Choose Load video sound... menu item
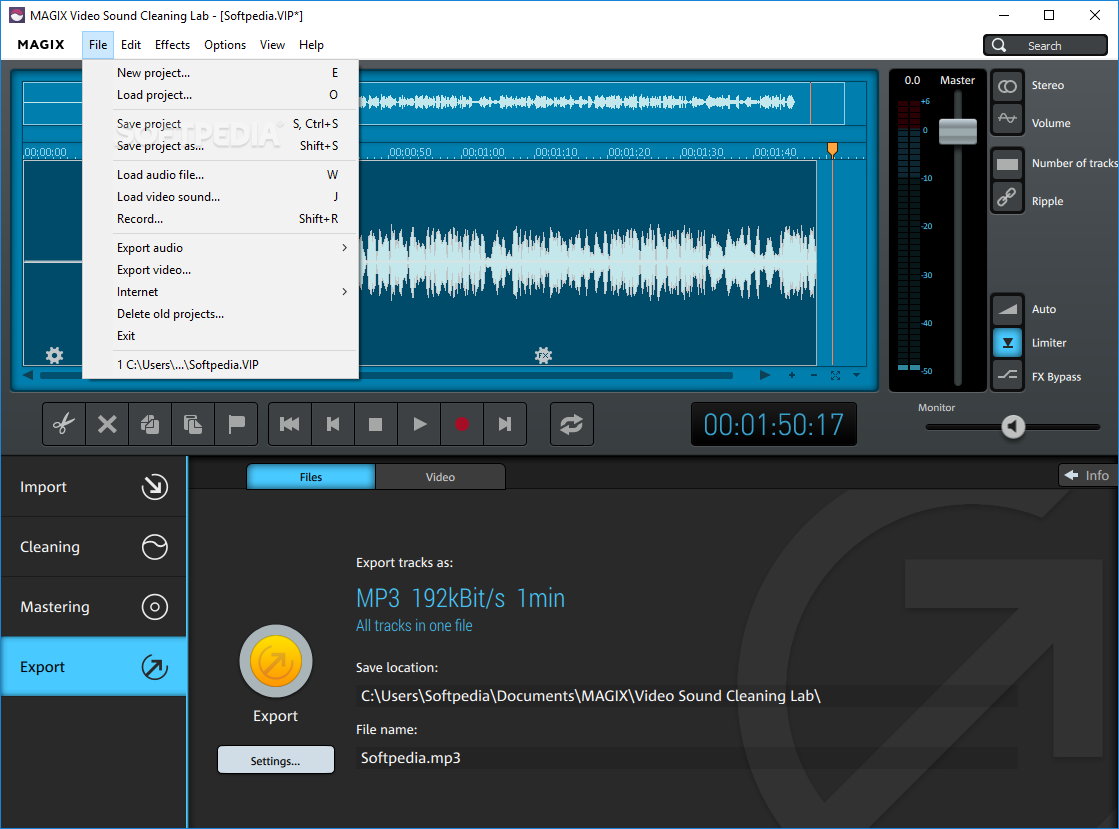 221,197
